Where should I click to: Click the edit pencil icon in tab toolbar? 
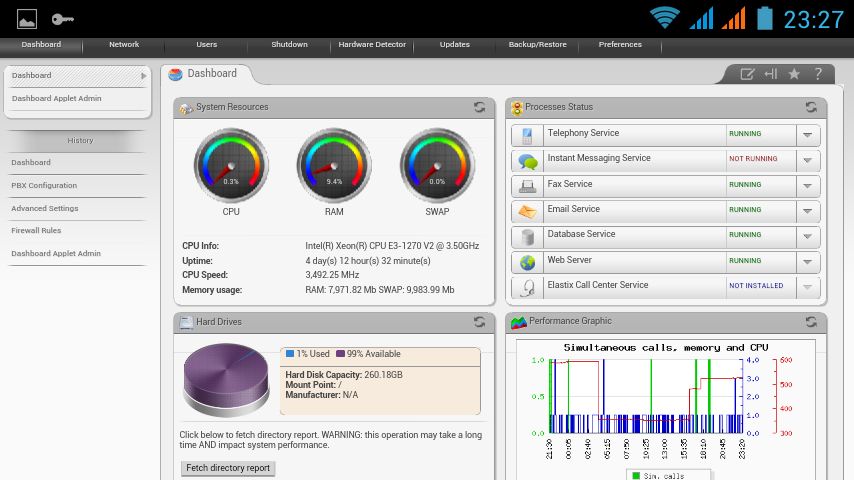[x=747, y=74]
